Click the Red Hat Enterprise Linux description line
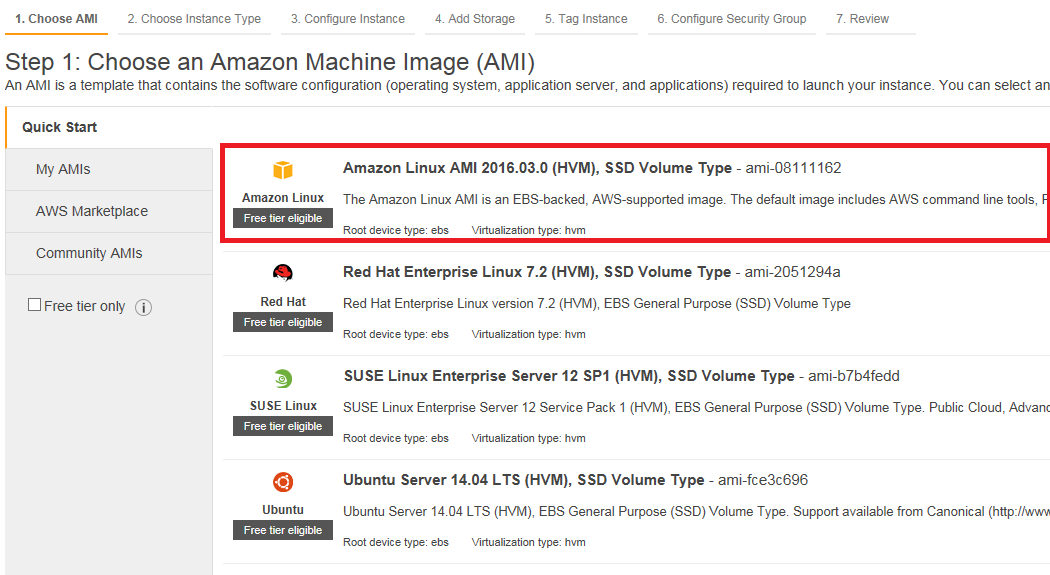 click(597, 303)
